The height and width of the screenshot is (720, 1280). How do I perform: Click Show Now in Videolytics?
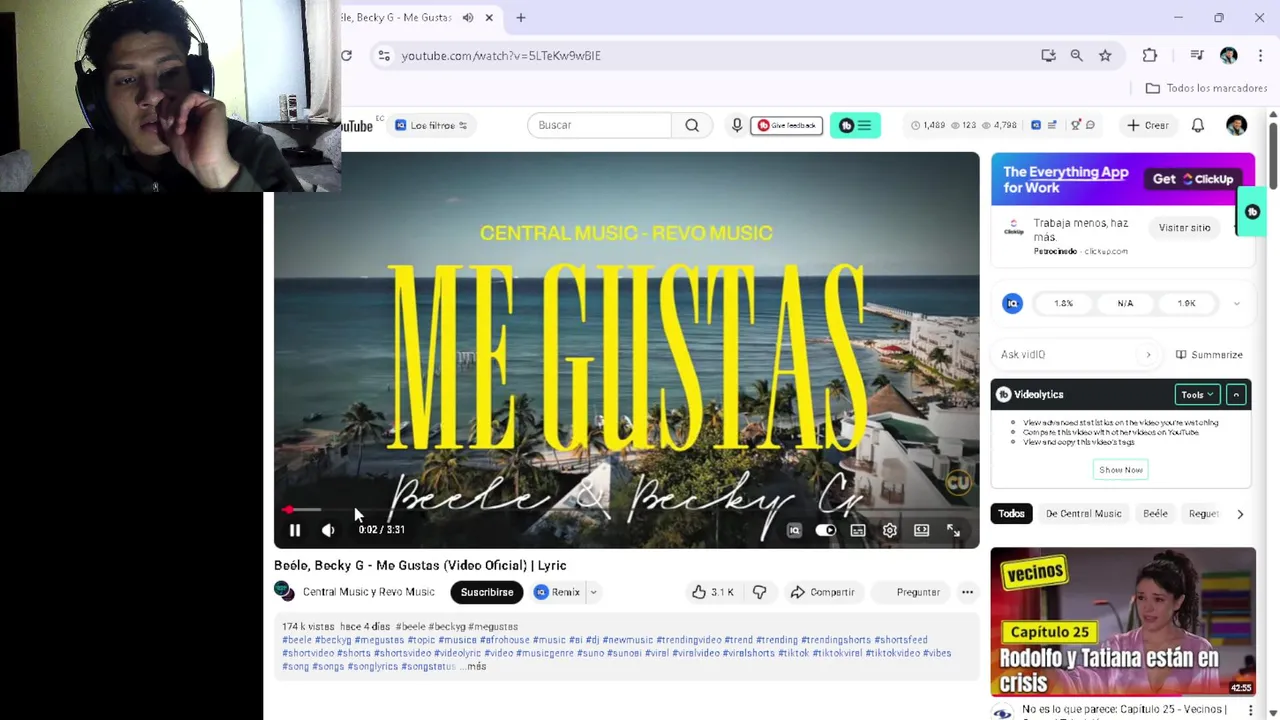[x=1121, y=470]
